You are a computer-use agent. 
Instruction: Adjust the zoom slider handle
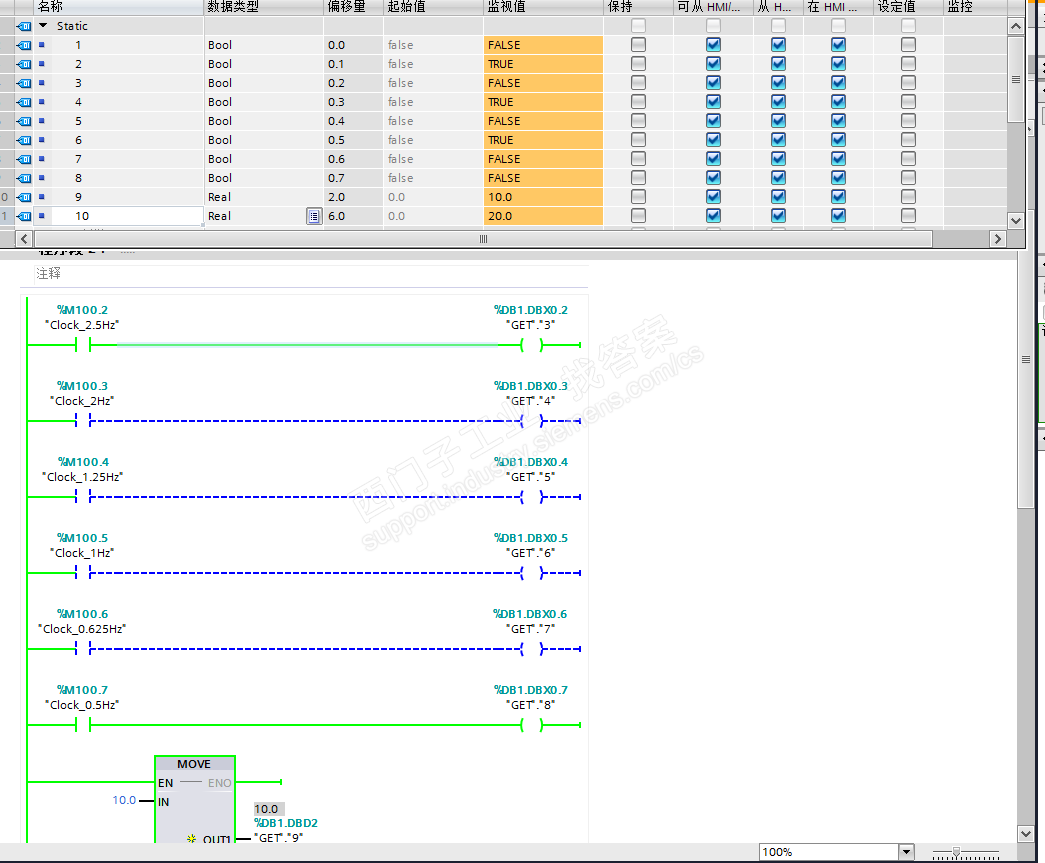[956, 852]
